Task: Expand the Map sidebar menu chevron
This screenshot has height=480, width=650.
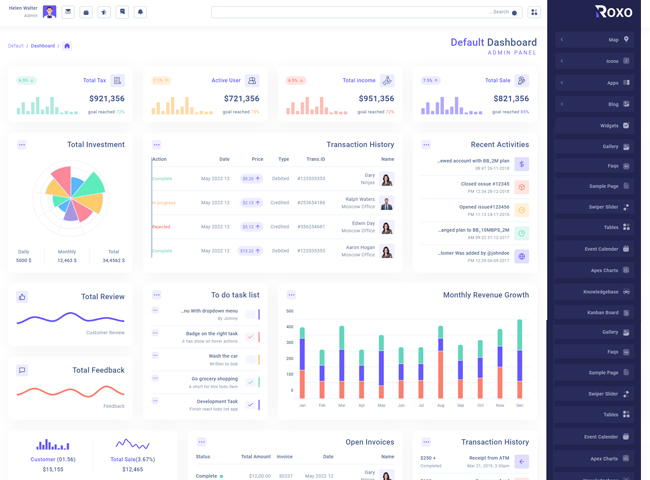Action: coord(562,40)
